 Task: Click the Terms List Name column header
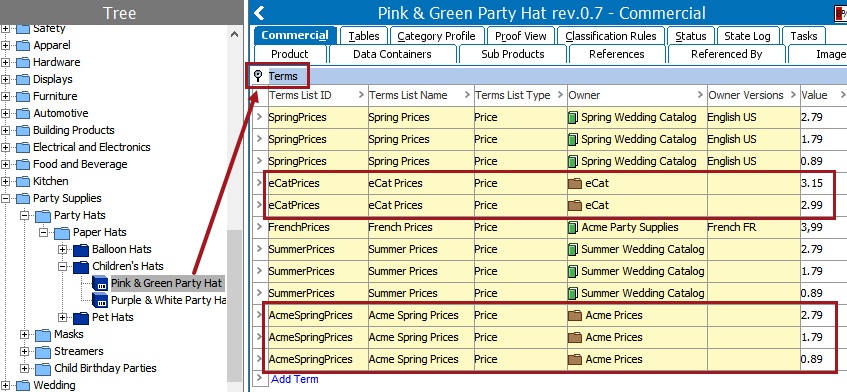click(421, 96)
